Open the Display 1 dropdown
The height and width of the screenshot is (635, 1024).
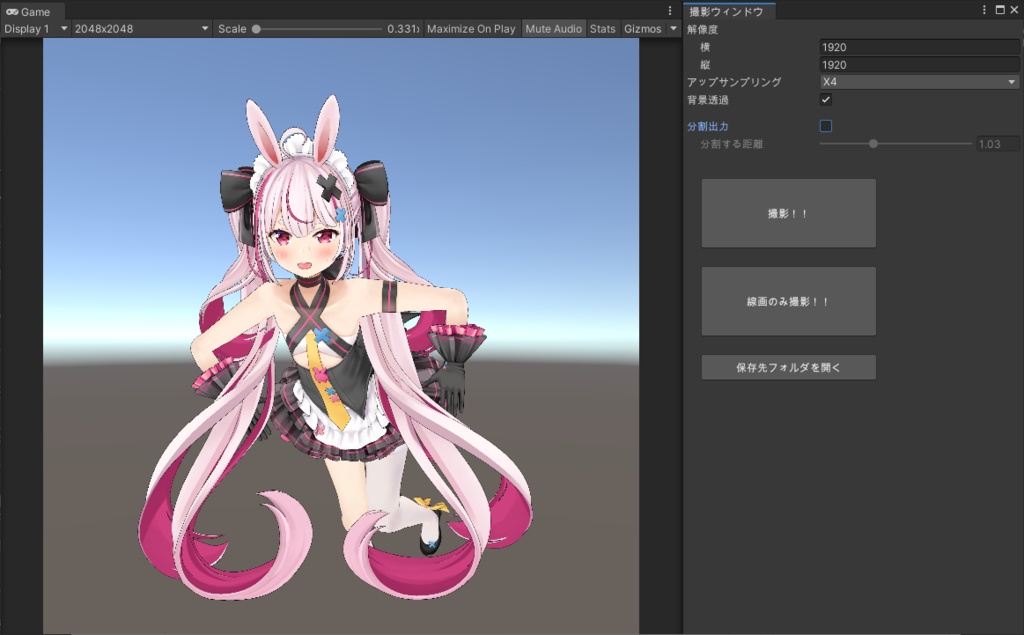[31, 28]
